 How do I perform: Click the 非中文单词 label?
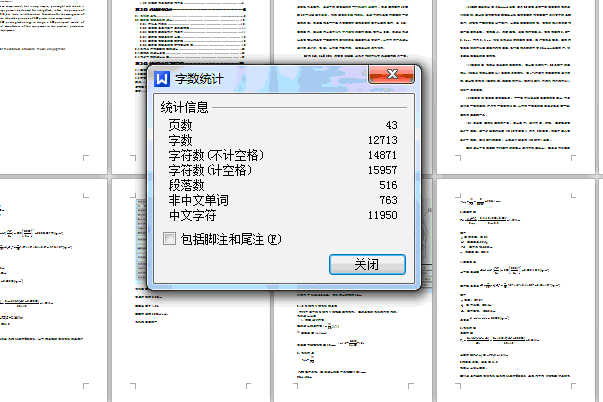[198, 200]
